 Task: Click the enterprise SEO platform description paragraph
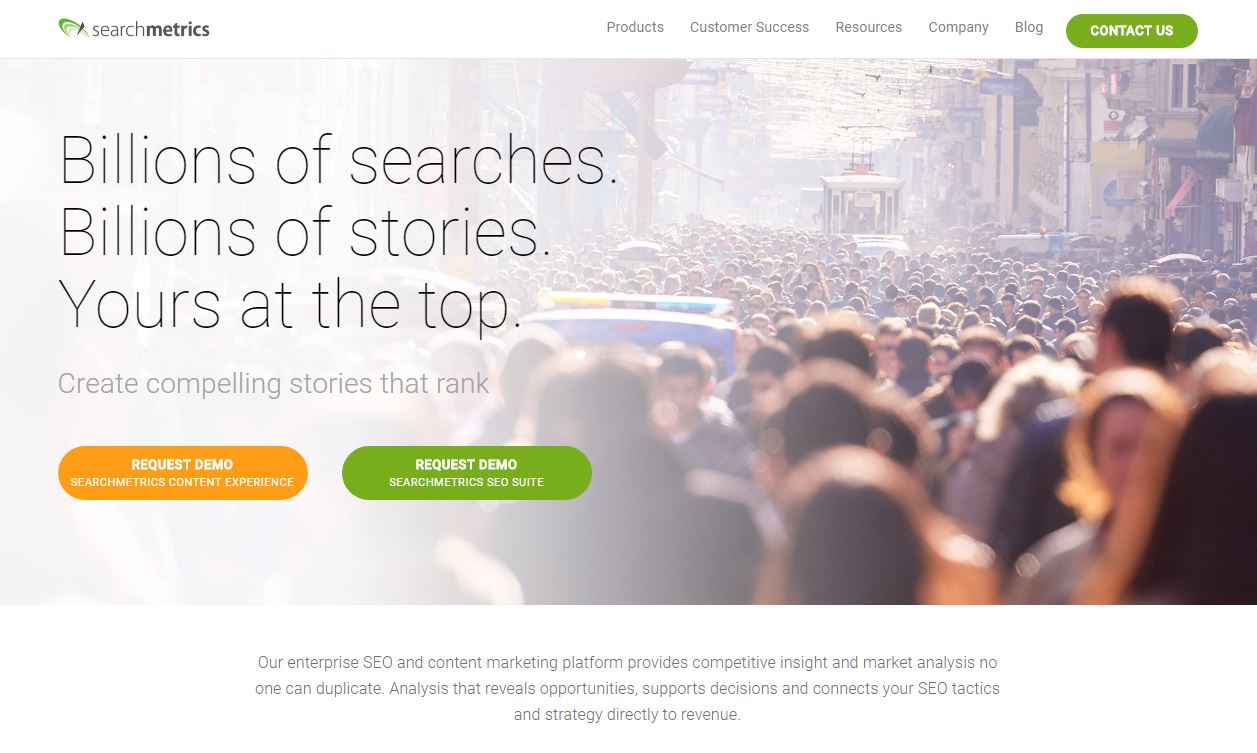pyautogui.click(x=627, y=688)
